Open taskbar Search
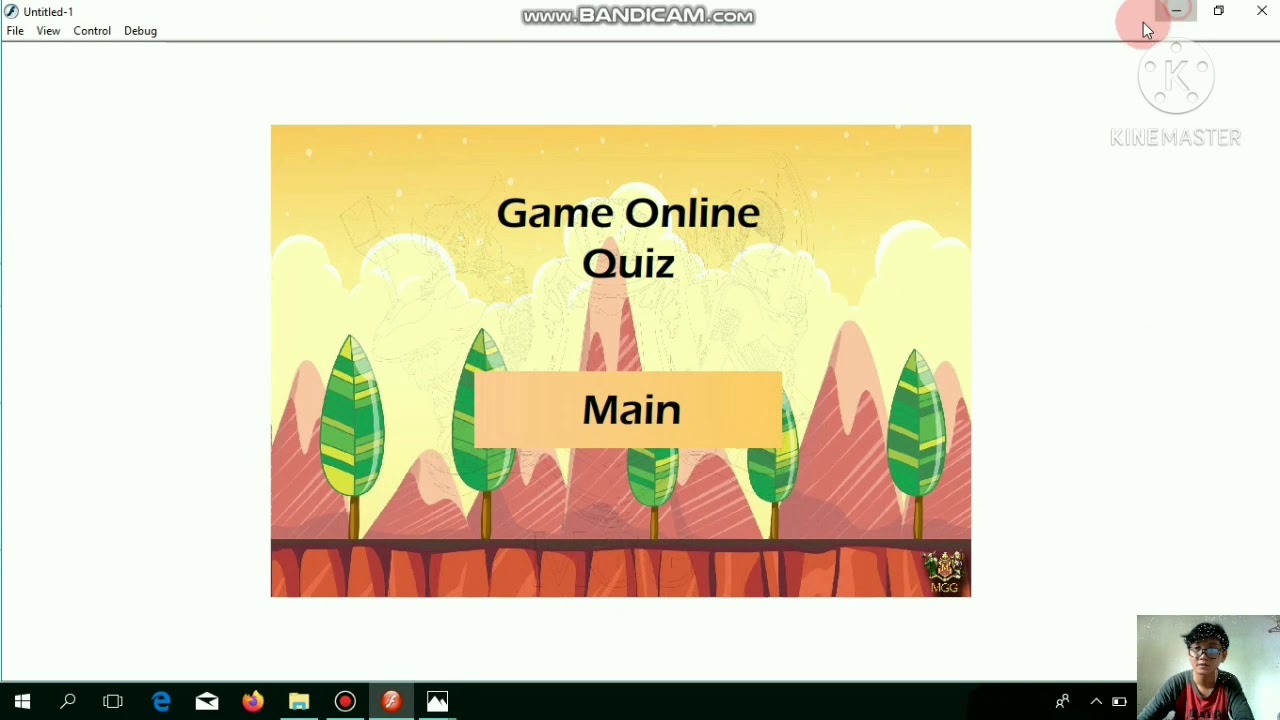This screenshot has height=720, width=1280. tap(68, 702)
